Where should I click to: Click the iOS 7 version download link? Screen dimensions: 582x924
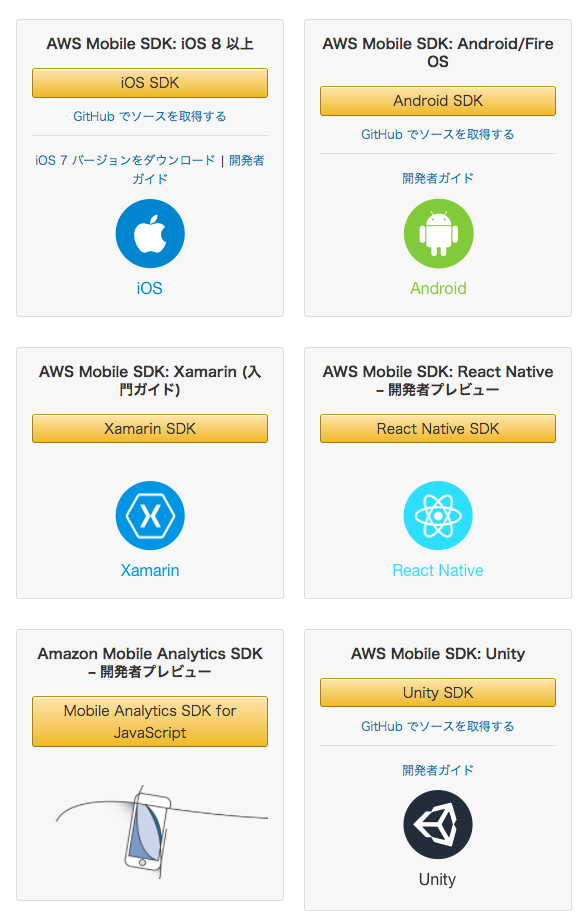[x=125, y=160]
